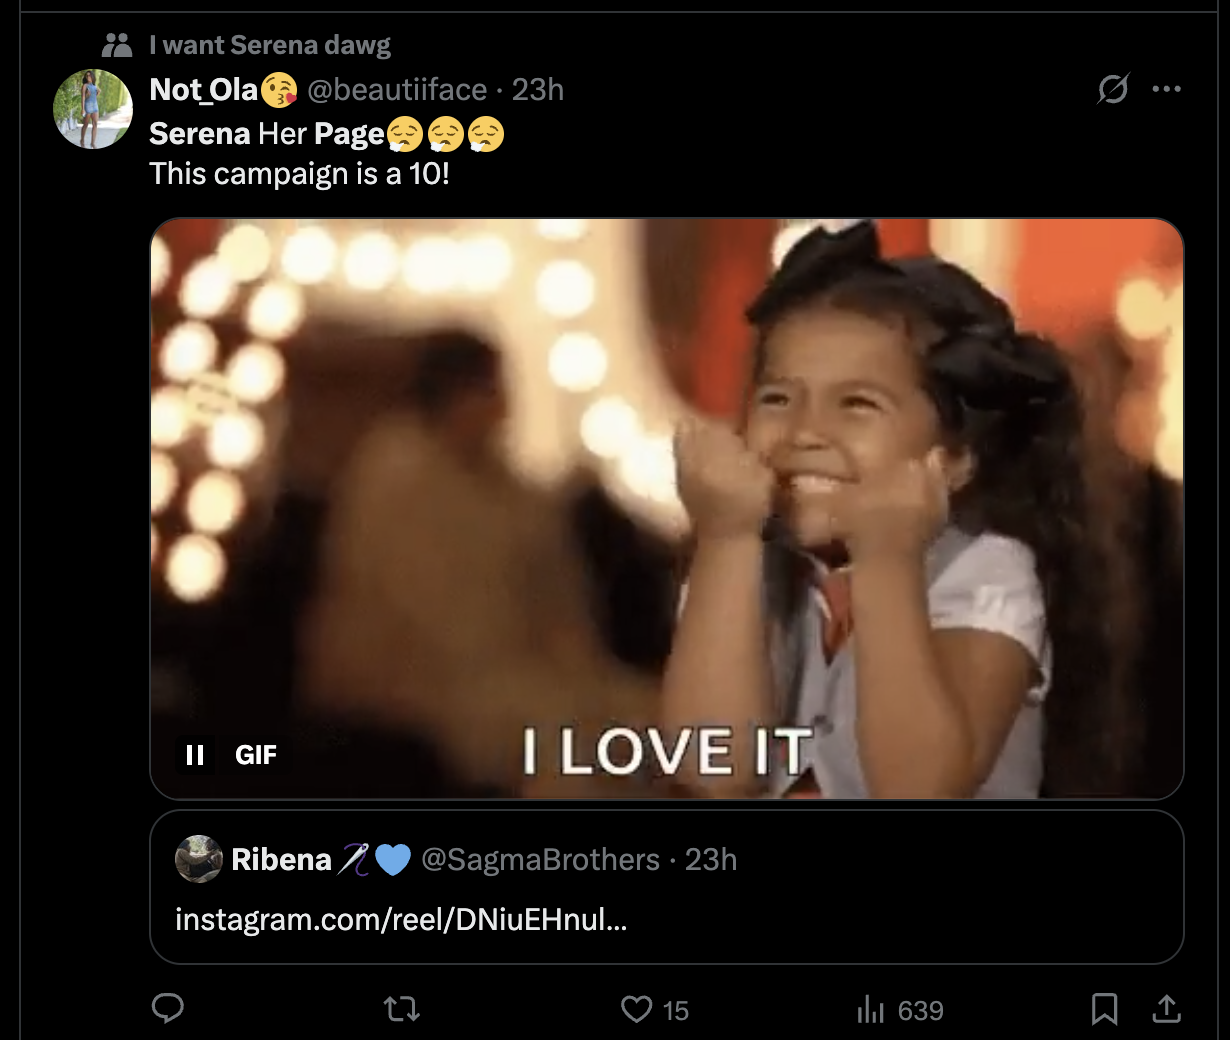The width and height of the screenshot is (1230, 1040).
Task: Pause the playing GIF
Action: coord(195,755)
